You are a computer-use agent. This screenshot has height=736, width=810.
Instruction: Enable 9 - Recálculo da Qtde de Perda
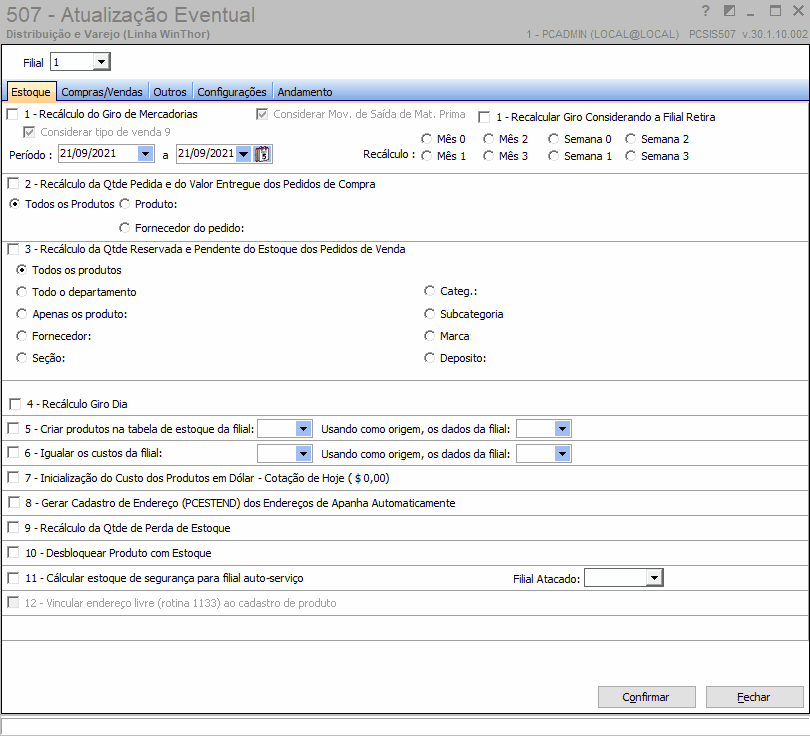[13, 527]
